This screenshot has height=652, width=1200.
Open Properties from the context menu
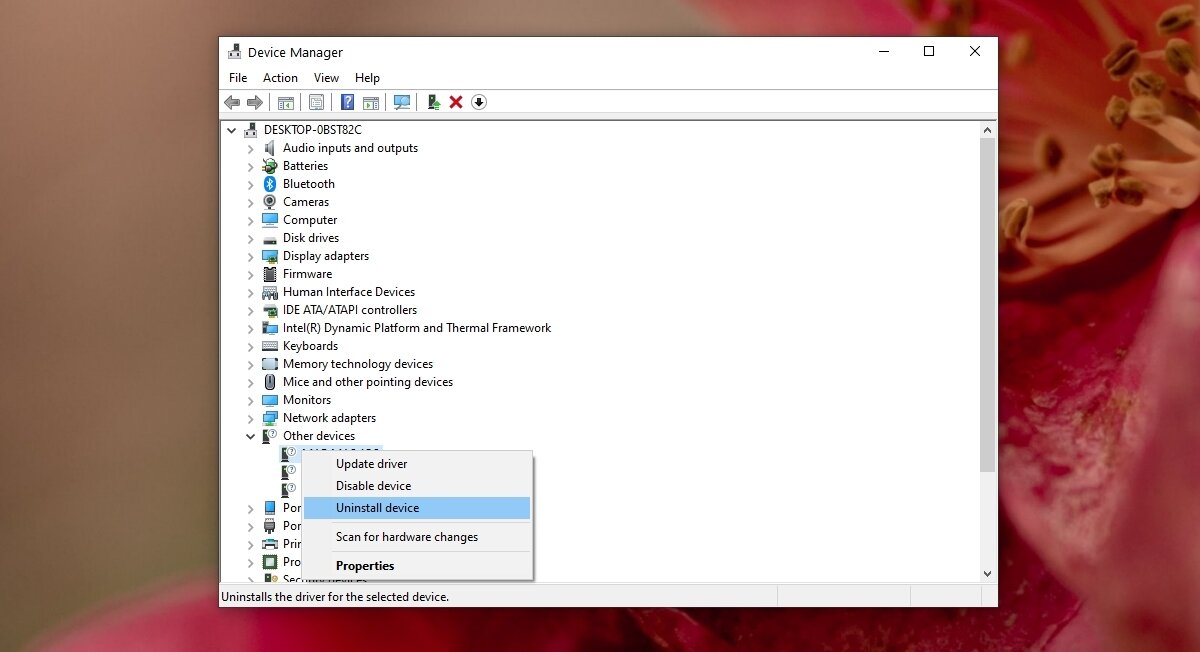(365, 565)
